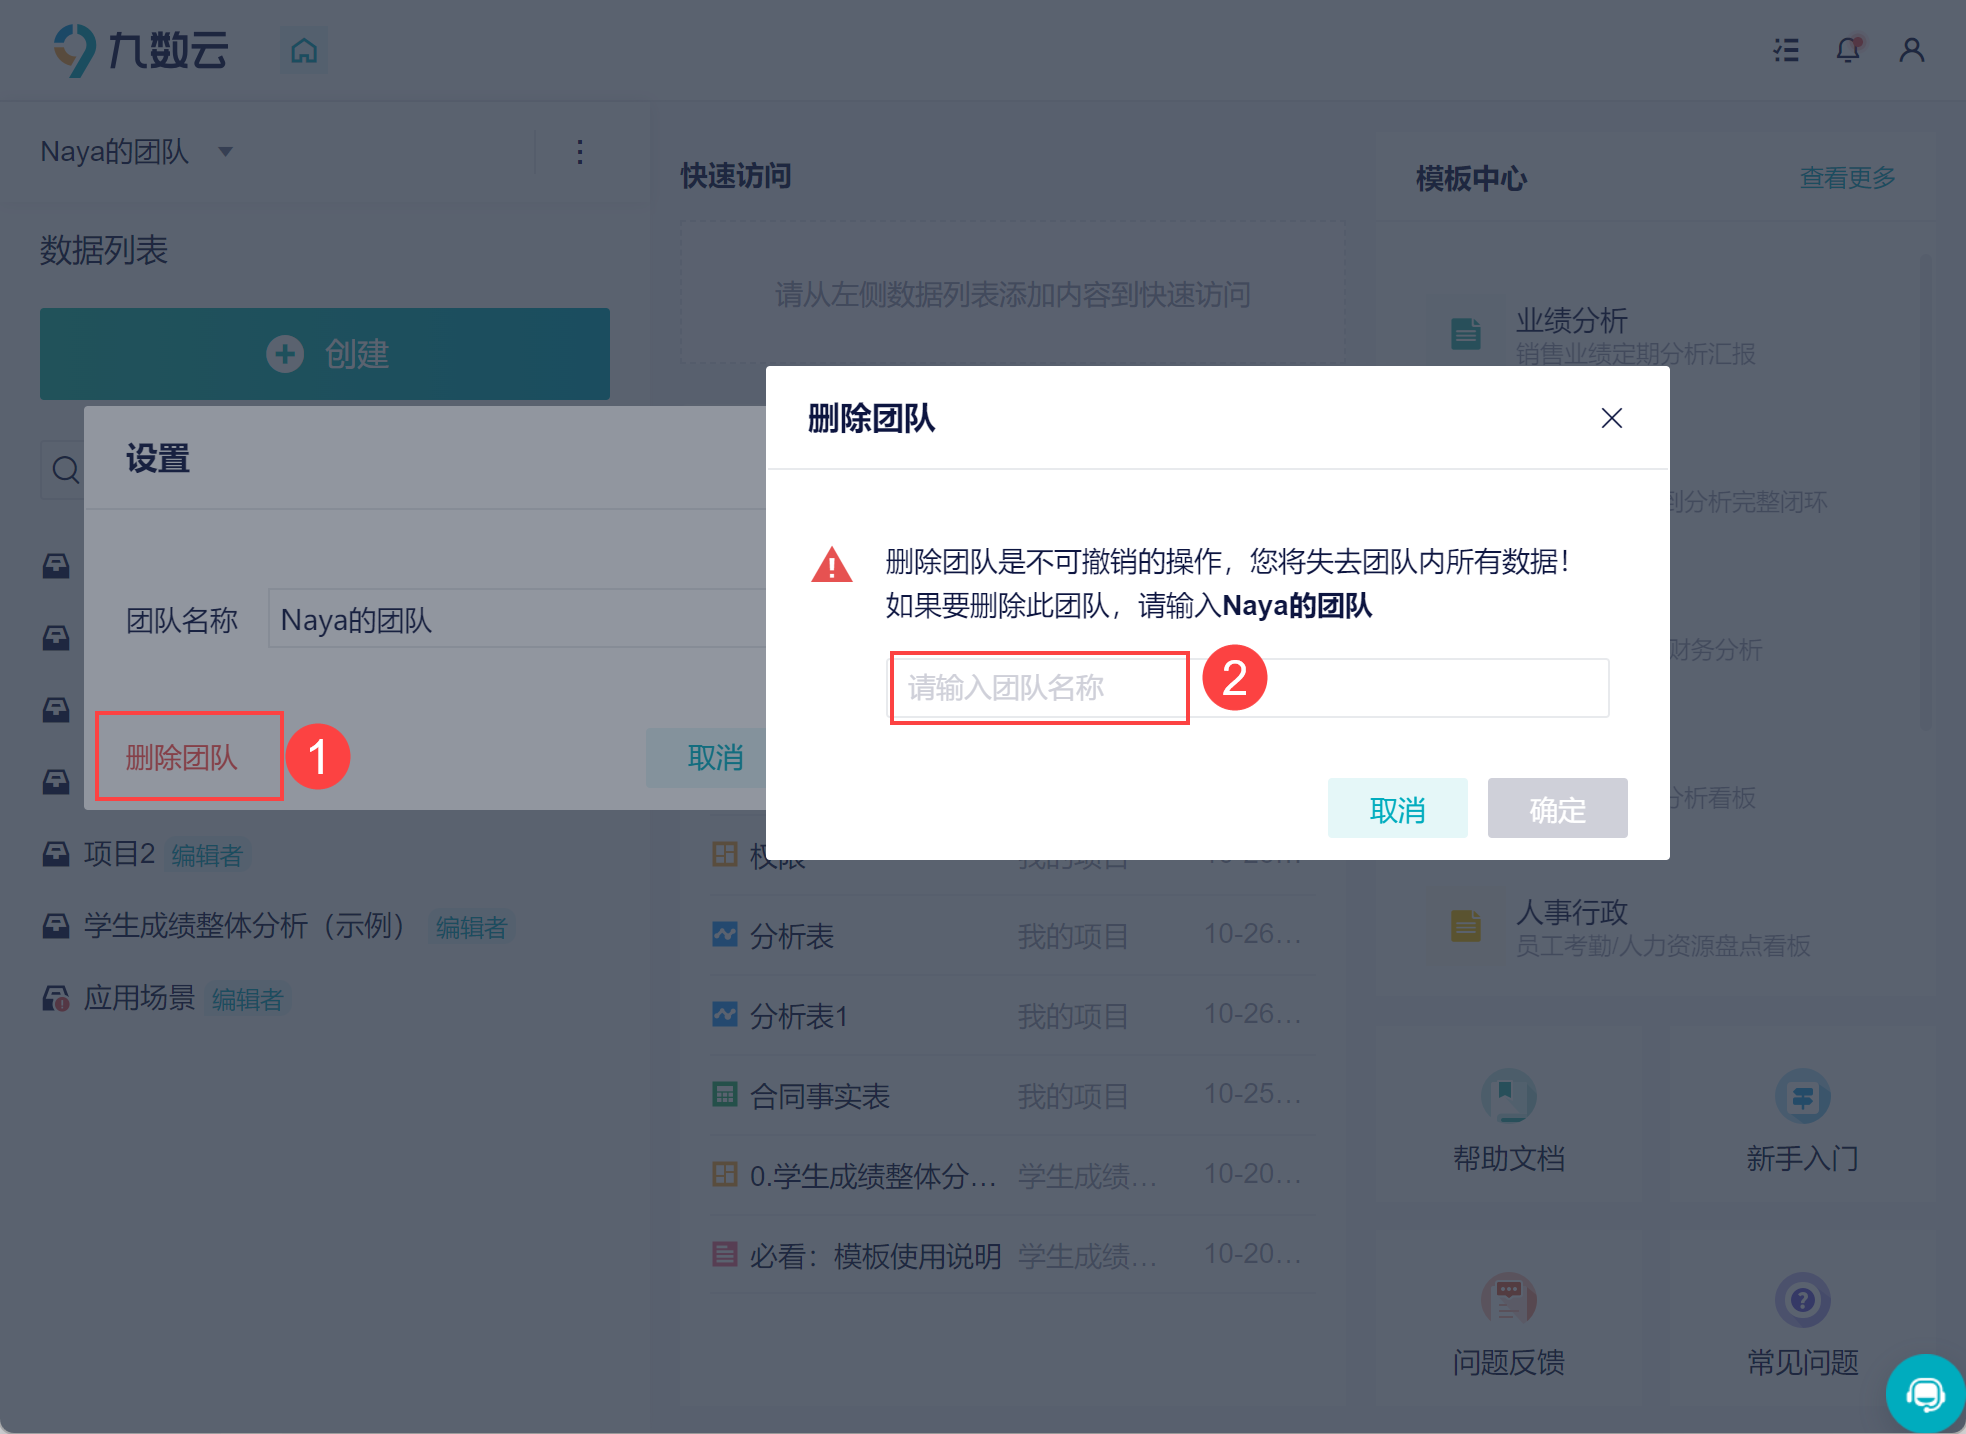Open notifications bell icon
This screenshot has height=1434, width=1966.
point(1848,50)
